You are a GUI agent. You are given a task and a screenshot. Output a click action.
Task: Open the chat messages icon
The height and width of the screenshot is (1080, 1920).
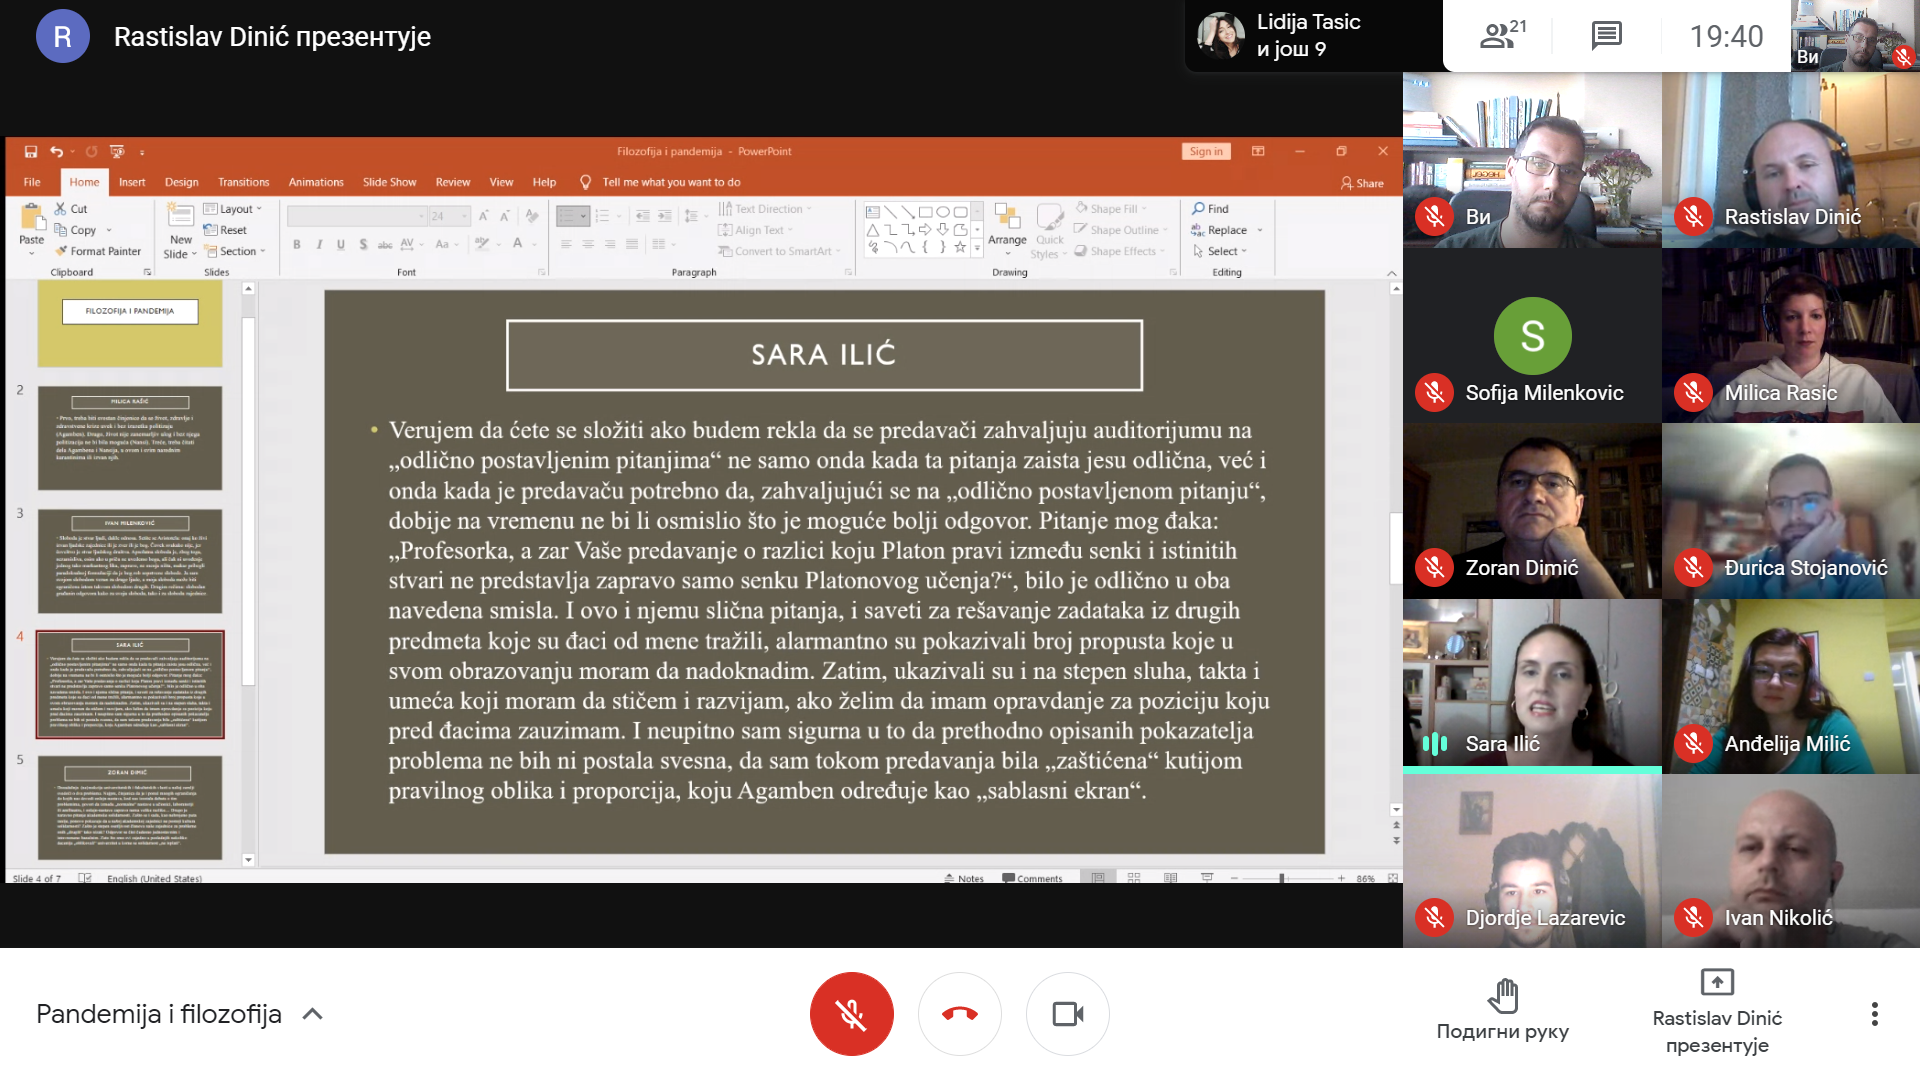click(x=1606, y=36)
